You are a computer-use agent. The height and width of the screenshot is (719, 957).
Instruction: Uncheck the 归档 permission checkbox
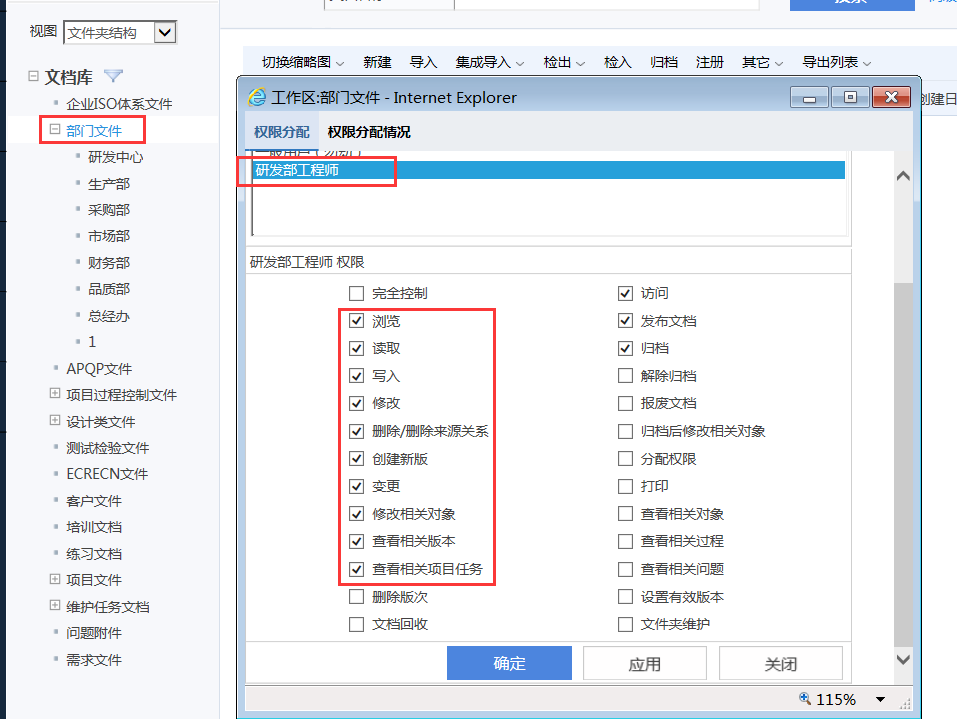point(625,349)
